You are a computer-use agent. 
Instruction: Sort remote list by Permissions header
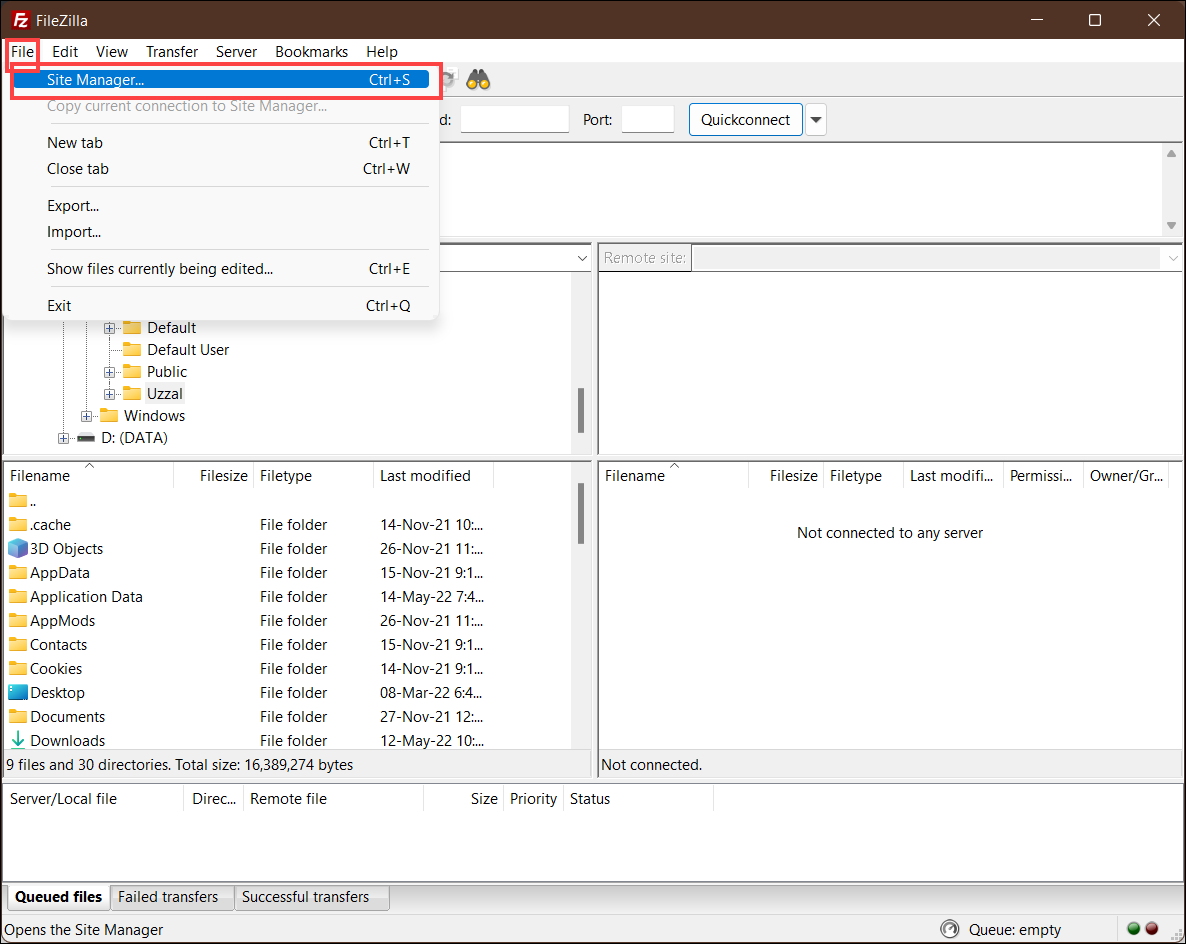(1042, 476)
